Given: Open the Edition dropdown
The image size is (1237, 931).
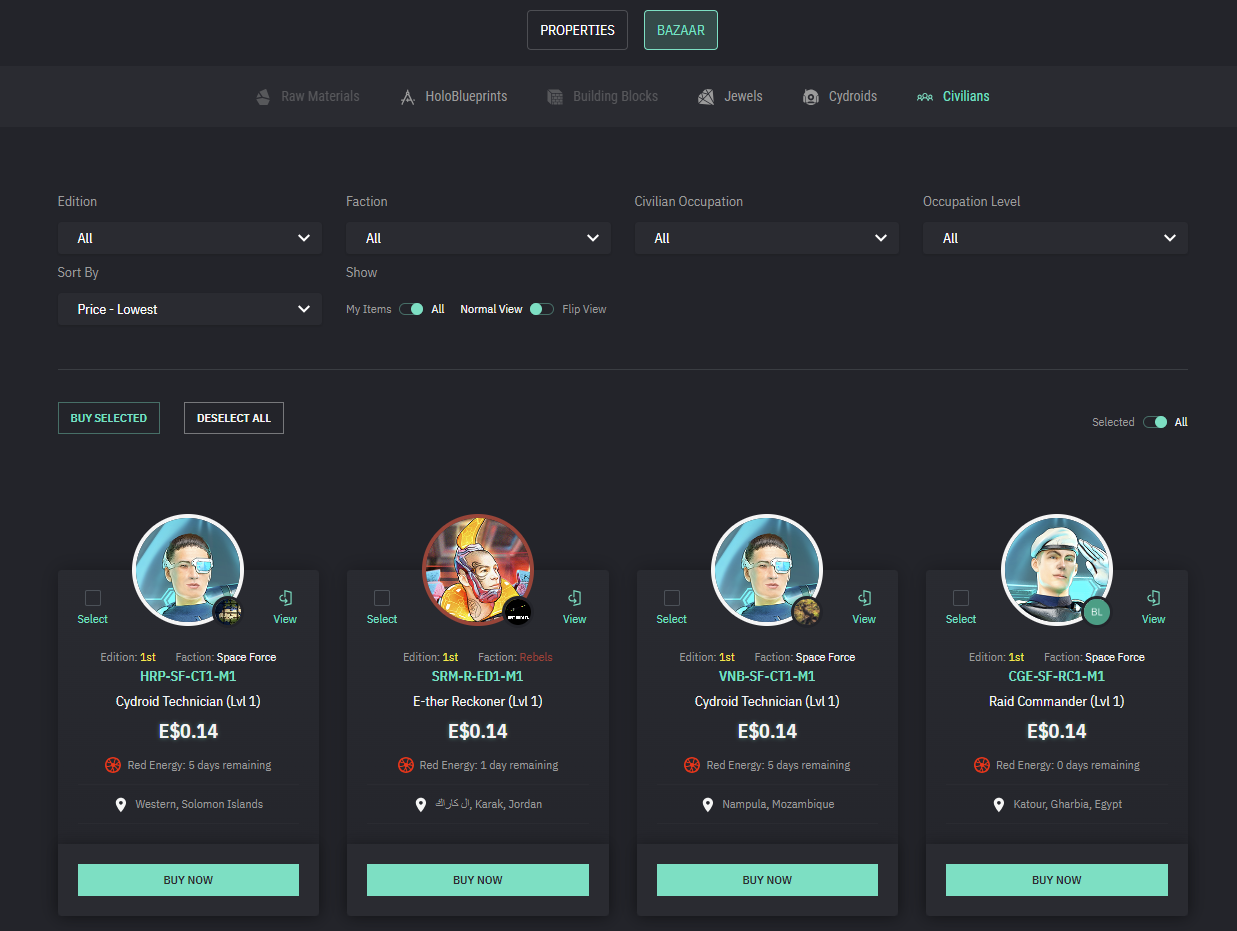Looking at the screenshot, I should [190, 238].
